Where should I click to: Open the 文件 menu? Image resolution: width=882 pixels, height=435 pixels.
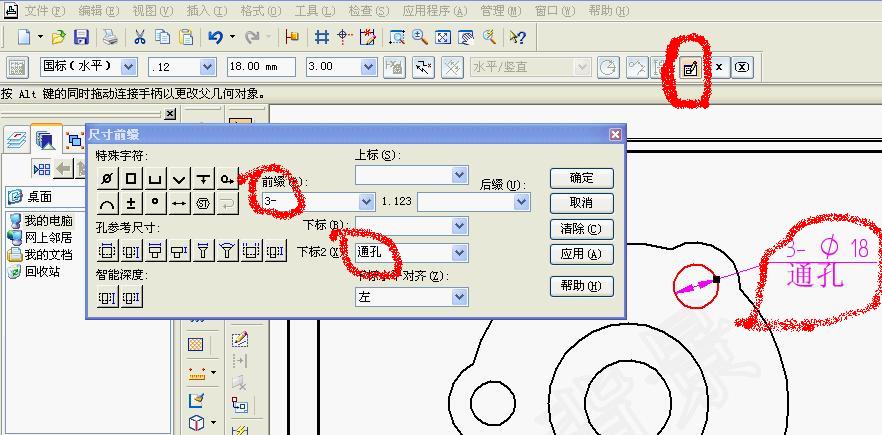[45, 11]
